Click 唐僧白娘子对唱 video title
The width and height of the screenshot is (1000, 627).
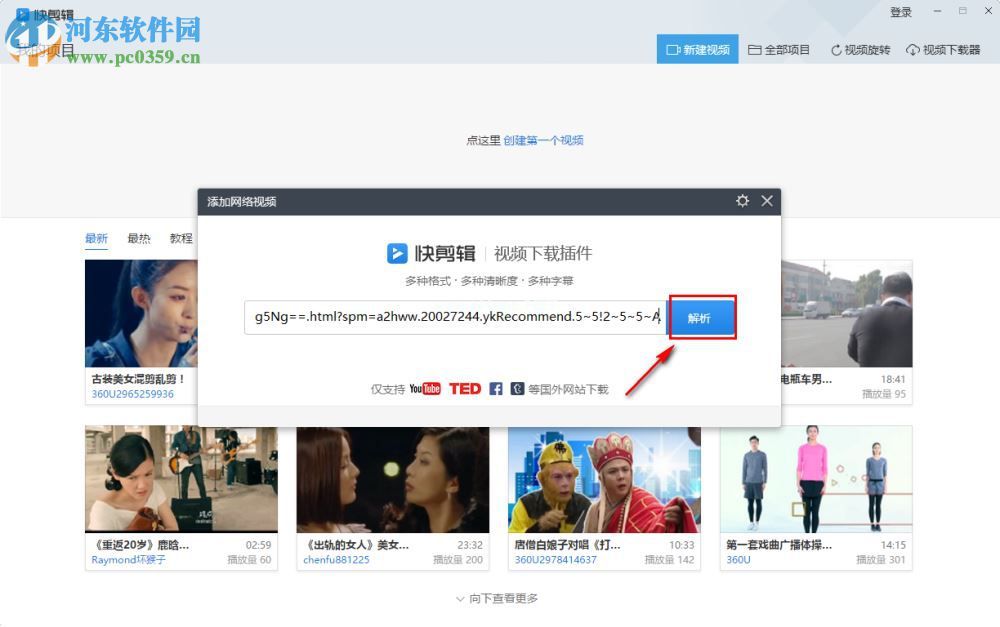coord(567,545)
